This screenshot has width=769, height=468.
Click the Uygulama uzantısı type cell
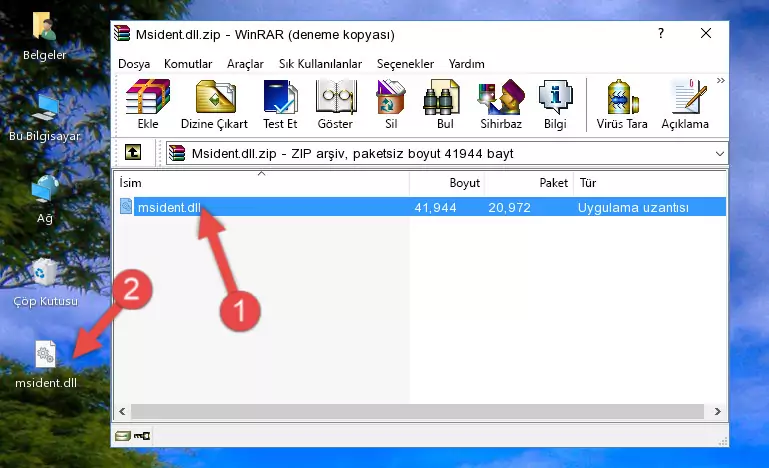click(x=633, y=208)
